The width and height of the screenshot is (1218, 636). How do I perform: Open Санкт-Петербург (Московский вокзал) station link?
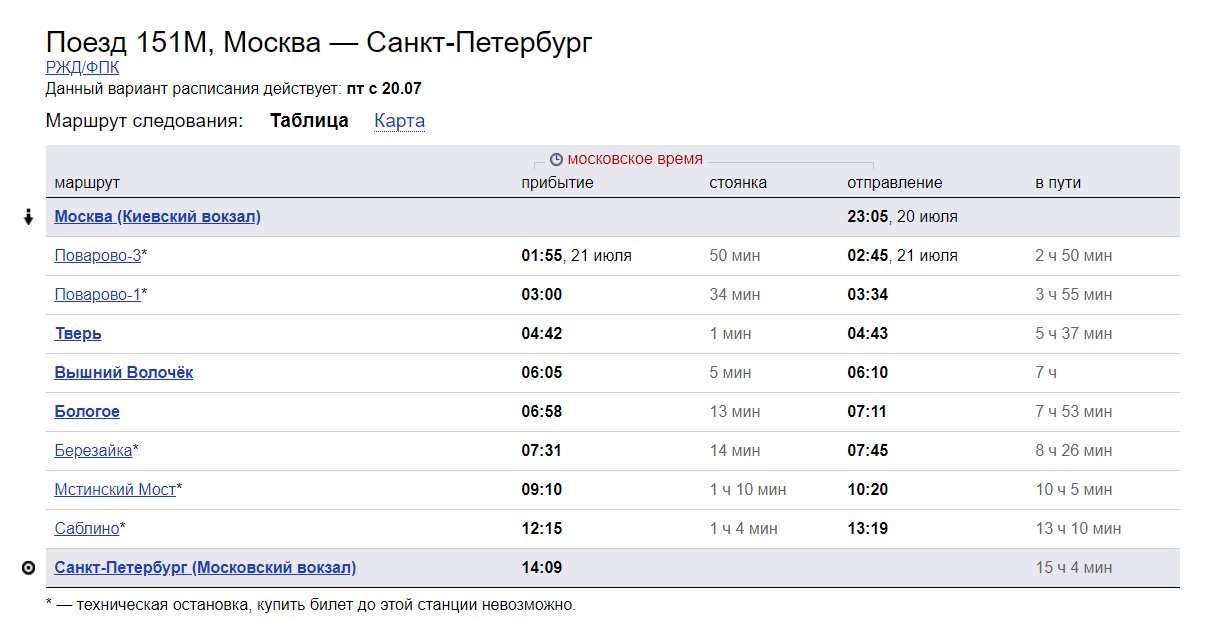pyautogui.click(x=205, y=568)
